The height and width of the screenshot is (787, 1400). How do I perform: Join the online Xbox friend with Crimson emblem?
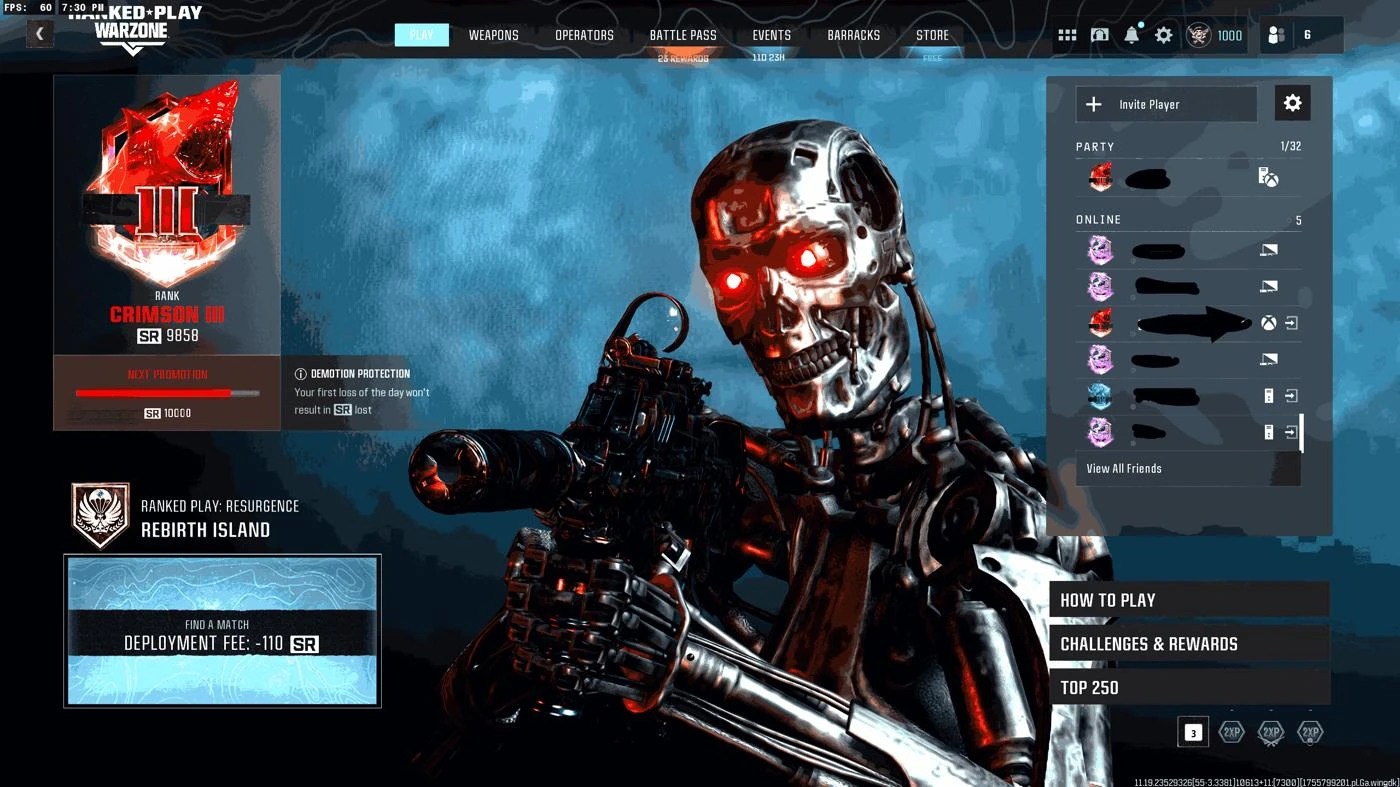[x=1291, y=323]
